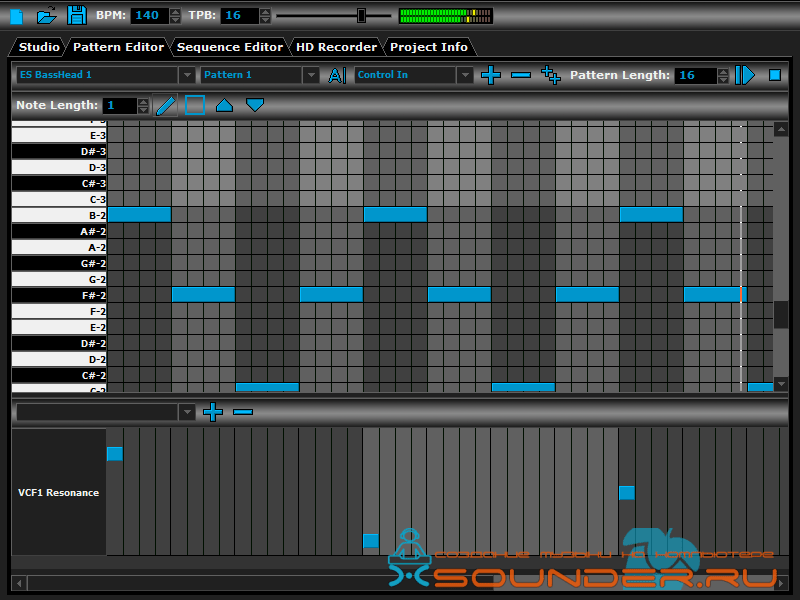This screenshot has width=800, height=600.
Task: Play the pattern
Action: pos(745,75)
